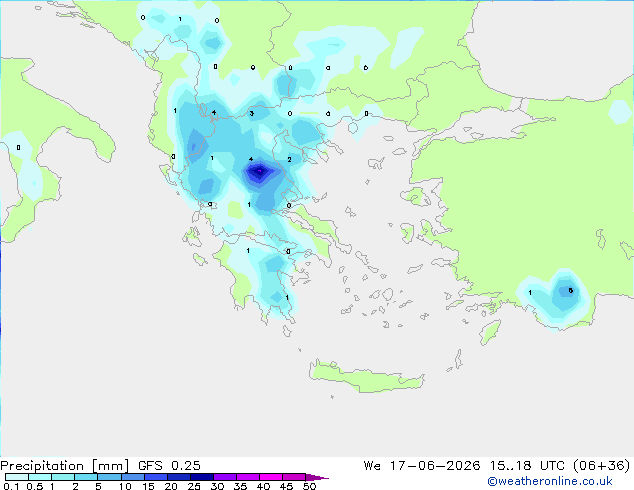
Task: Click the legend value label '0.1'
Action: tap(11, 486)
